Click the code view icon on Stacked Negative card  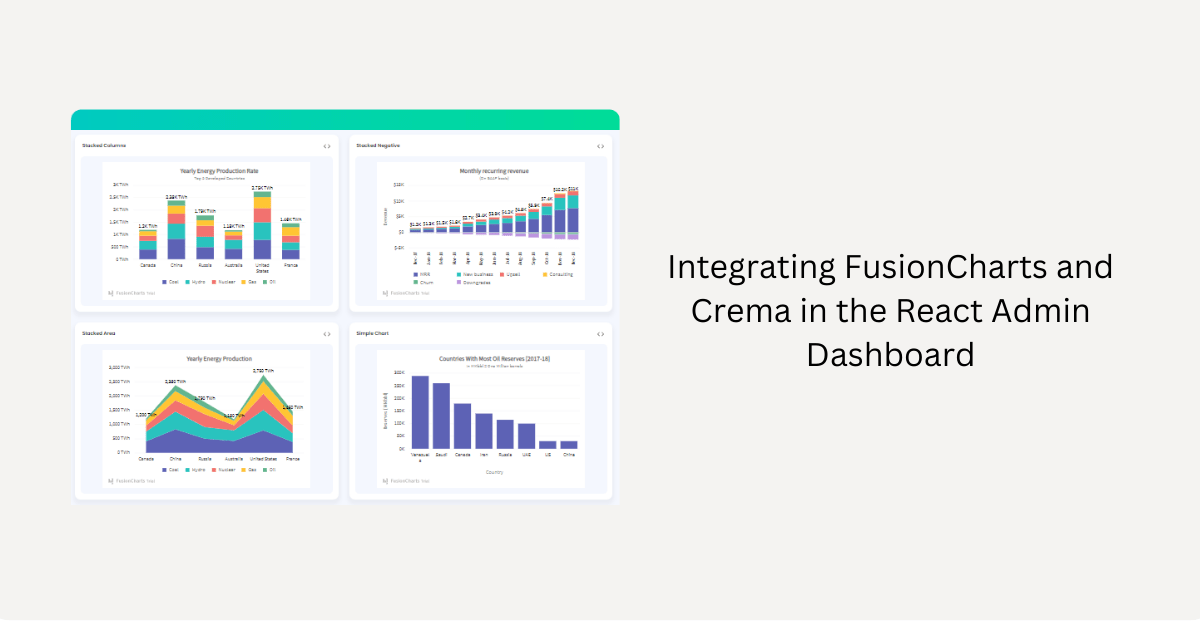pyautogui.click(x=600, y=145)
